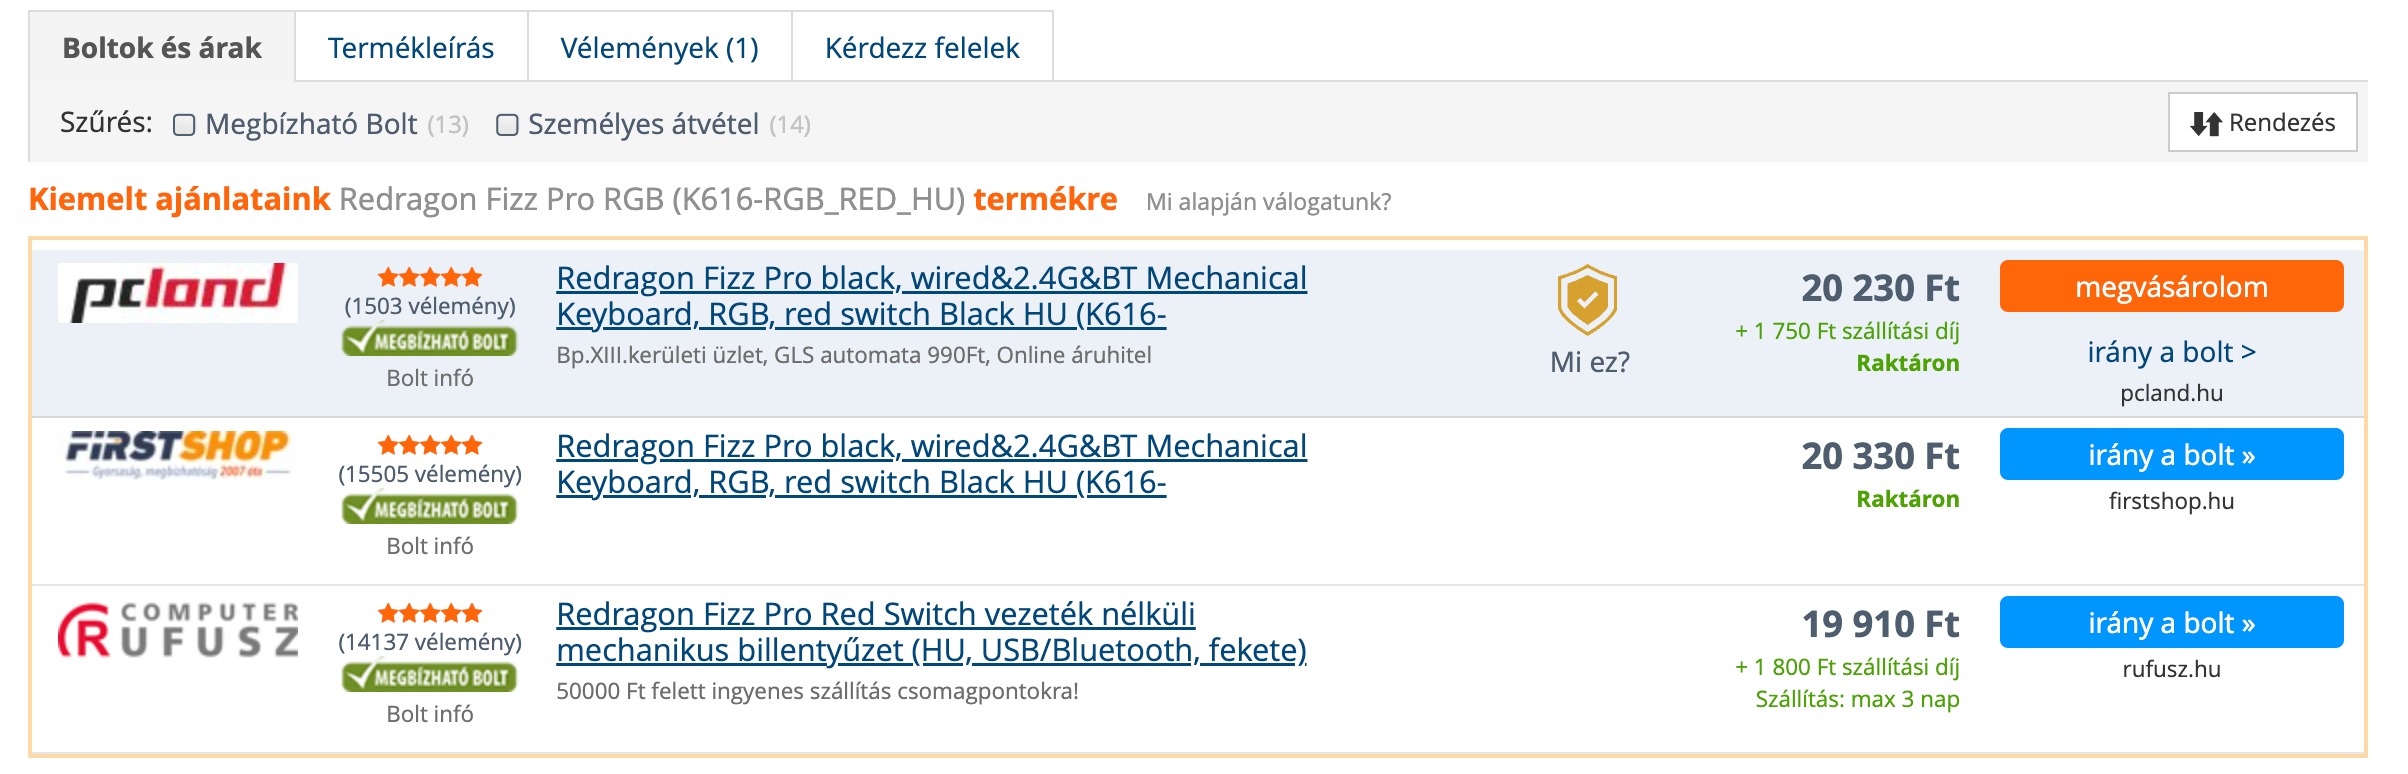Click Mi alapján válogatunk? link
Viewport: 2408px width, 774px height.
1268,202
